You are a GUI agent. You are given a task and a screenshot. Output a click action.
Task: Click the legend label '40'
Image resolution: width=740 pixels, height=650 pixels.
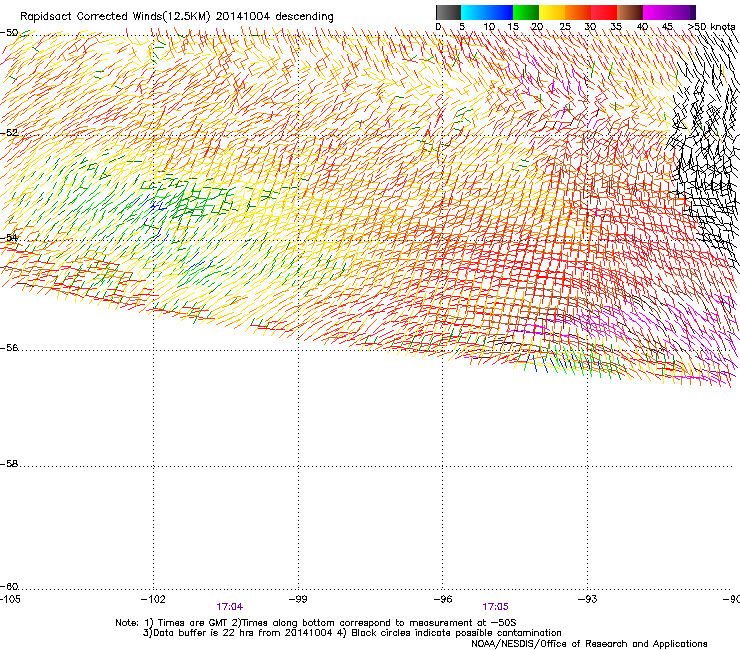coord(642,27)
